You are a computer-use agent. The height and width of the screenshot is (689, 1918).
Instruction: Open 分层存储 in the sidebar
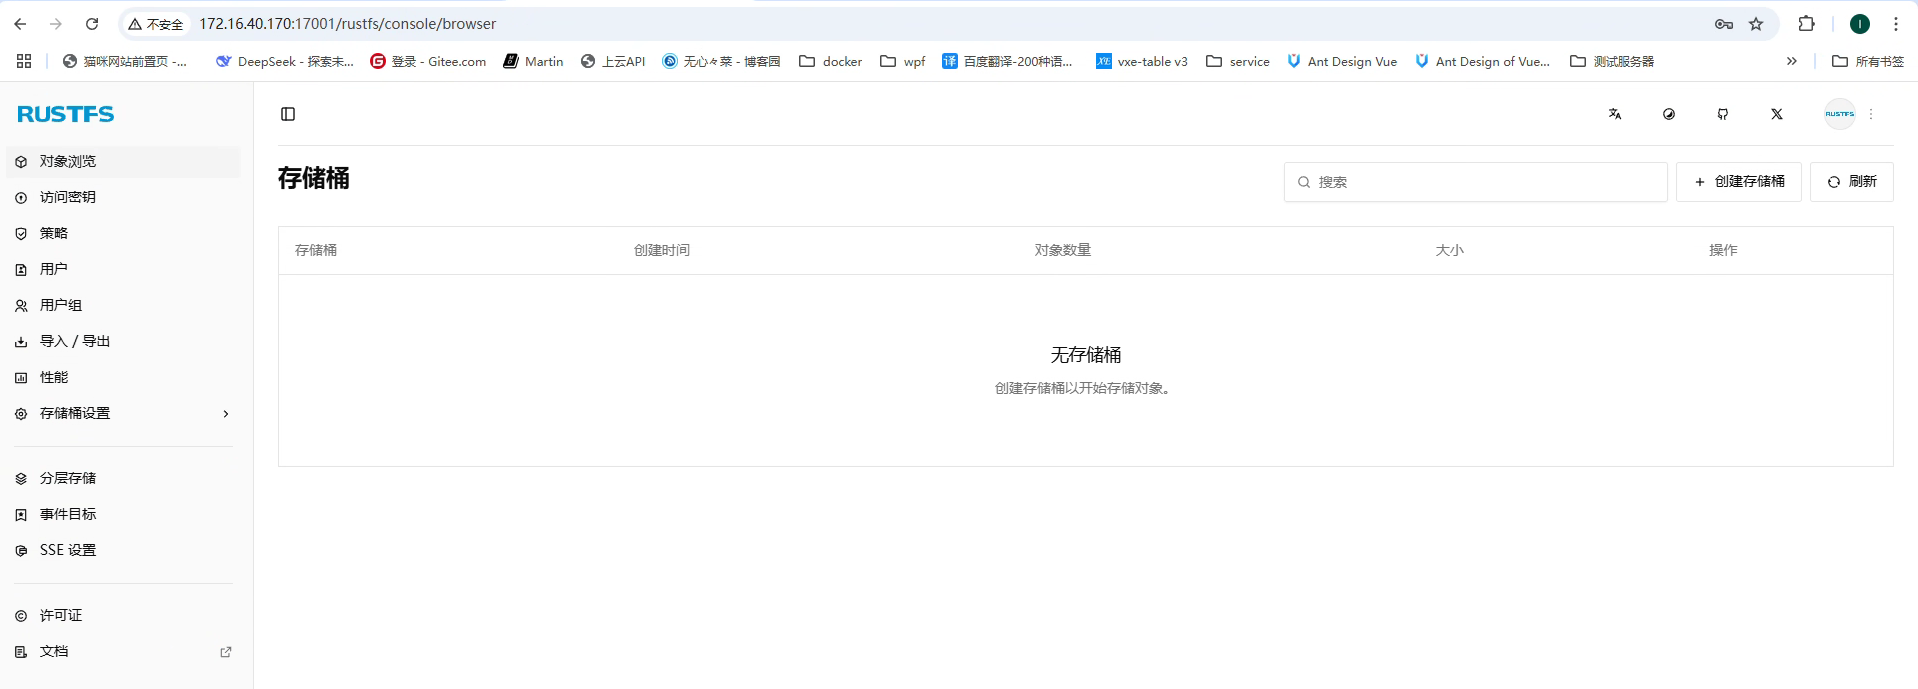[123, 478]
